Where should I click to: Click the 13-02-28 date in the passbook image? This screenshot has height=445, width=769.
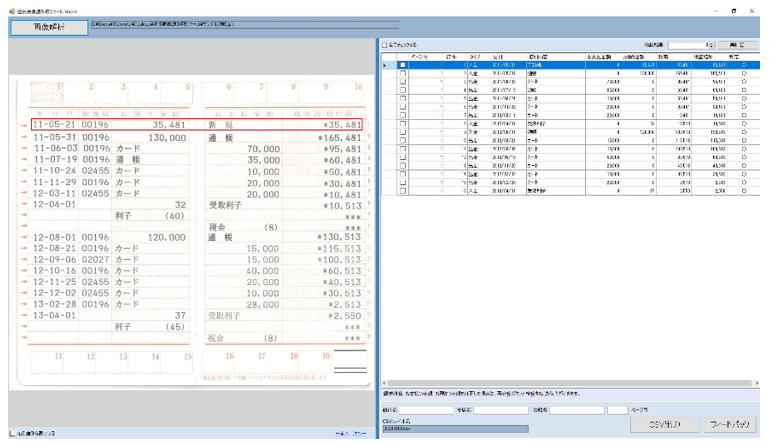coord(54,304)
